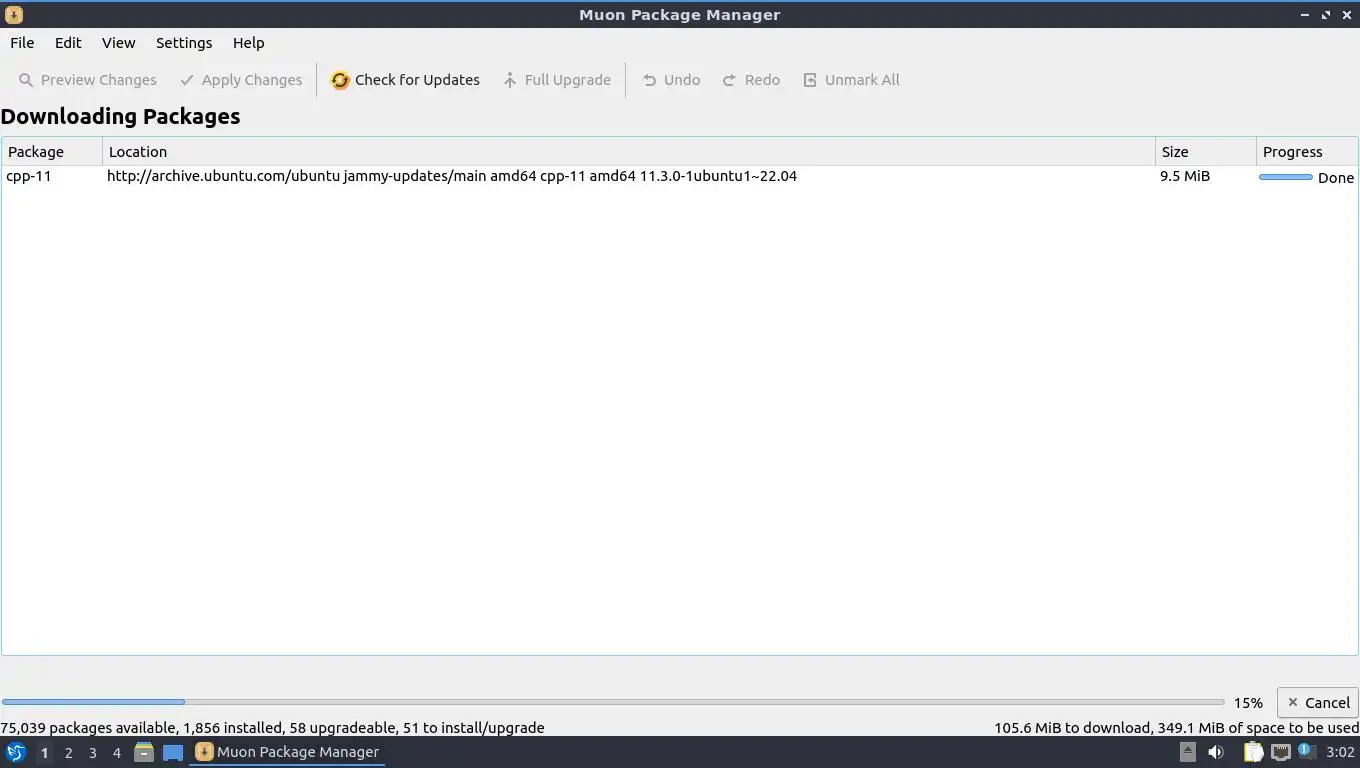
Task: Open the View menu
Action: [x=118, y=43]
